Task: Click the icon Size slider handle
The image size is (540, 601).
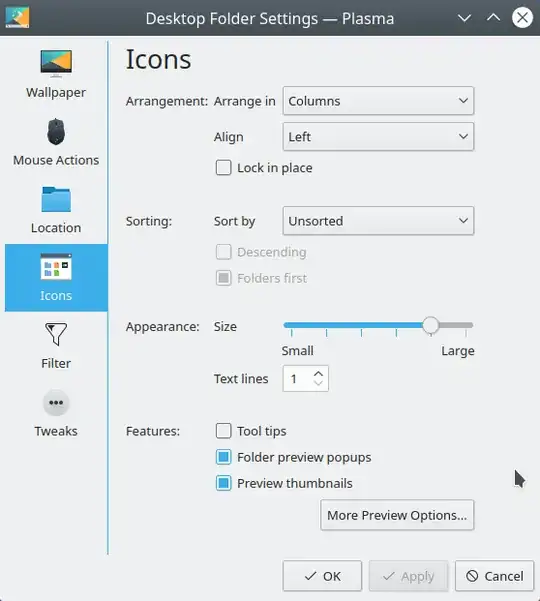Action: 430,325
